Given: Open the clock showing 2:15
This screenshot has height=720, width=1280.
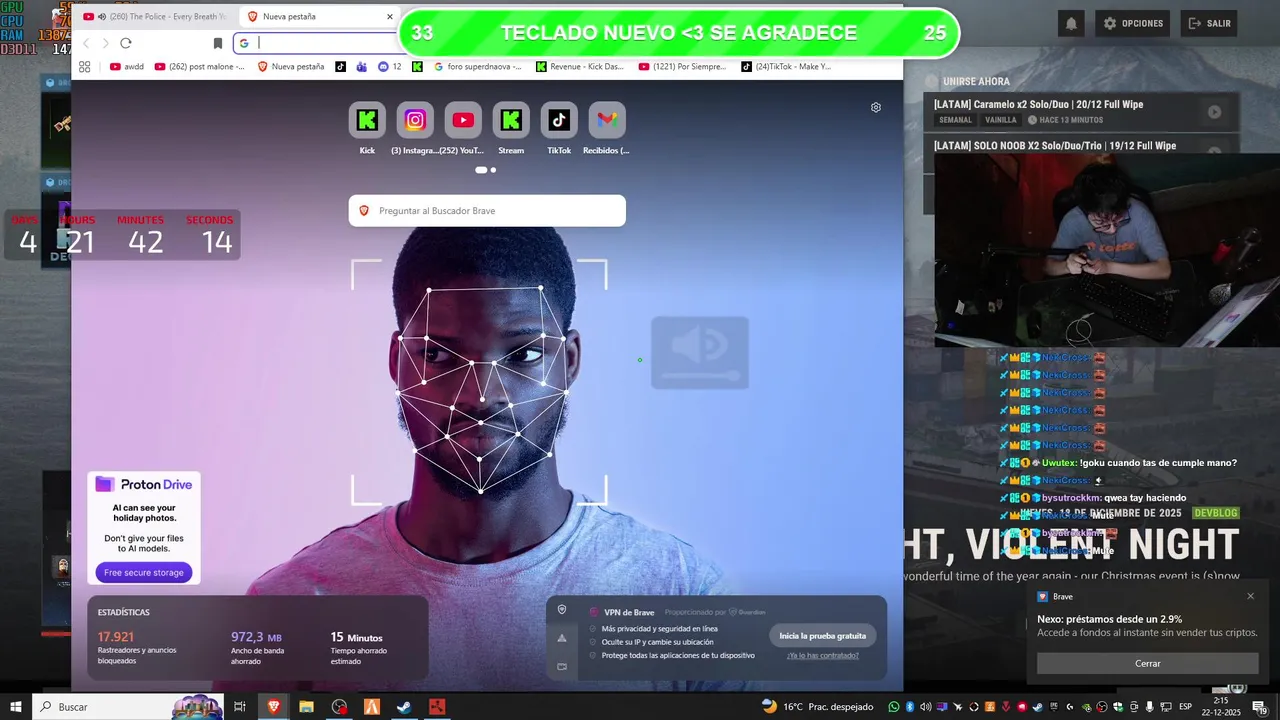Looking at the screenshot, I should pyautogui.click(x=1221, y=707).
